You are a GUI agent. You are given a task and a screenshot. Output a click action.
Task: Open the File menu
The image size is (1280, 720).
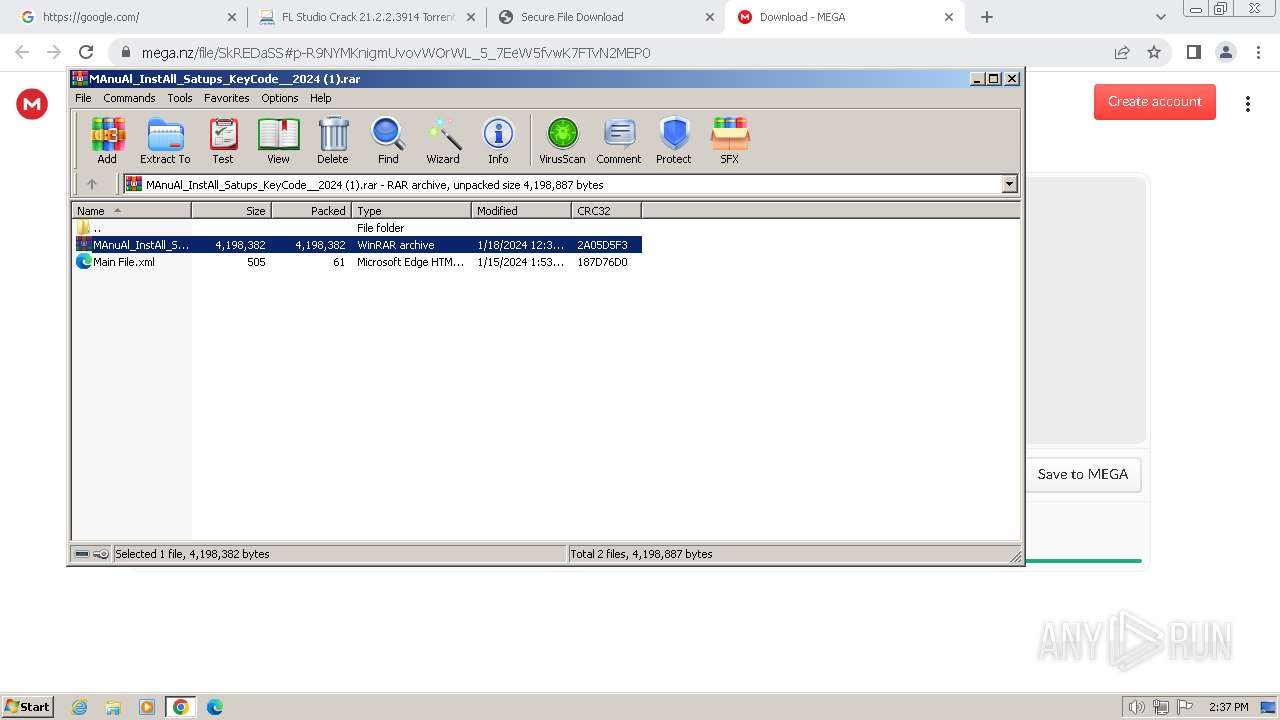tap(83, 98)
